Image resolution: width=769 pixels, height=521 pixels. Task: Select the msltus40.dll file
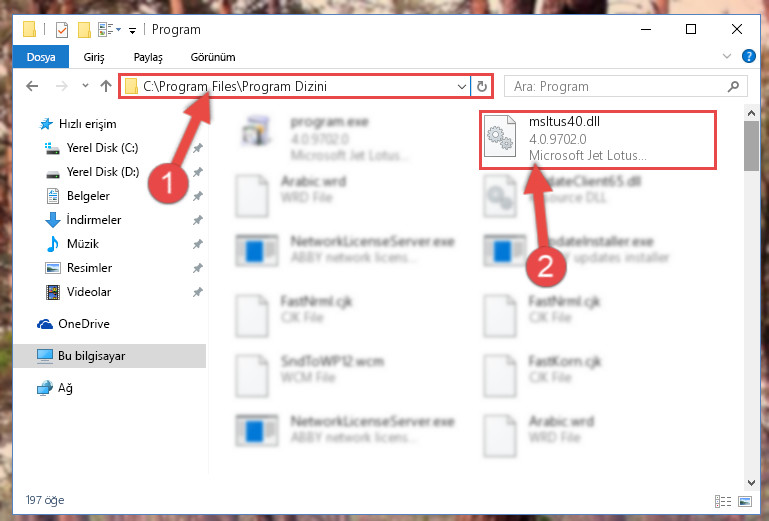pos(598,140)
